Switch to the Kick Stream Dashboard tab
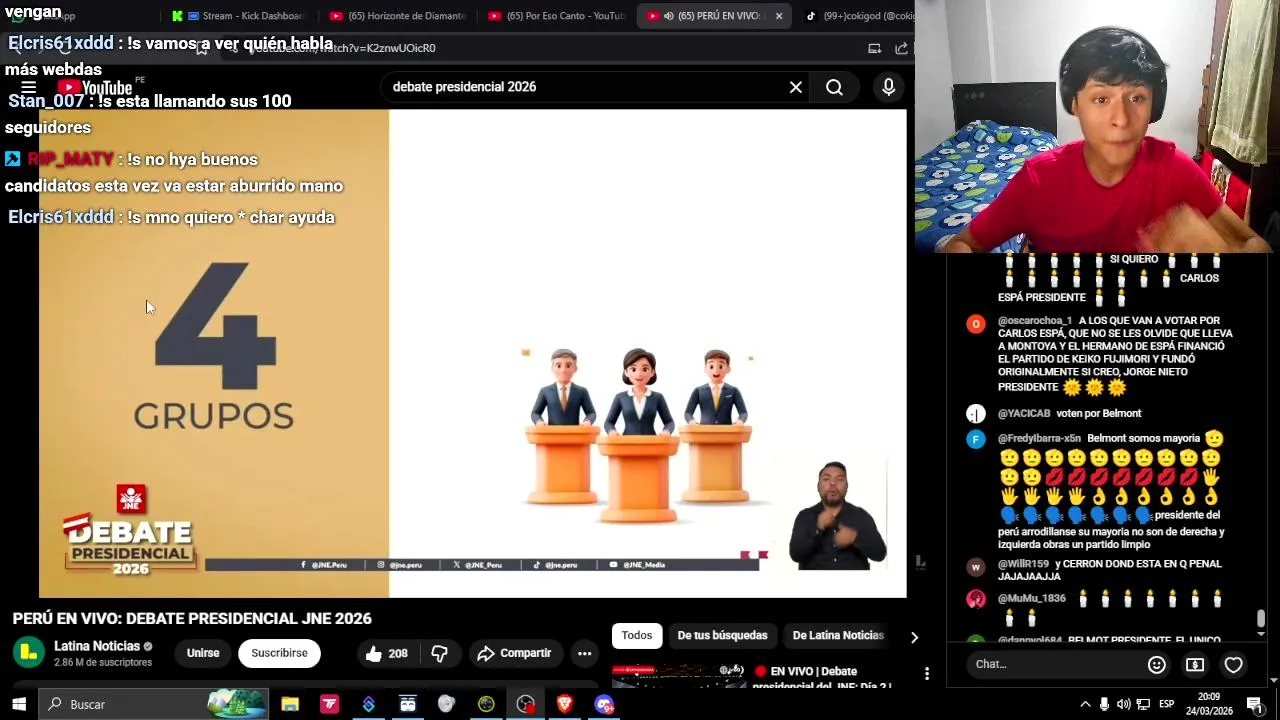 click(x=237, y=16)
